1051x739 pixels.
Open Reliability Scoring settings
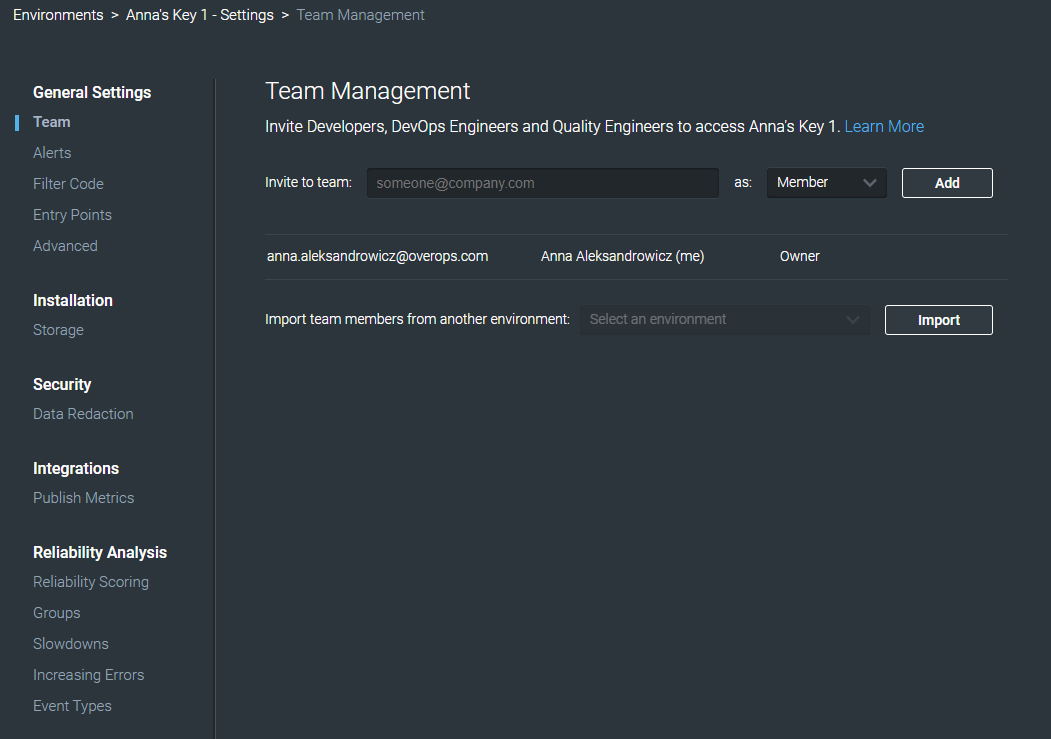91,582
